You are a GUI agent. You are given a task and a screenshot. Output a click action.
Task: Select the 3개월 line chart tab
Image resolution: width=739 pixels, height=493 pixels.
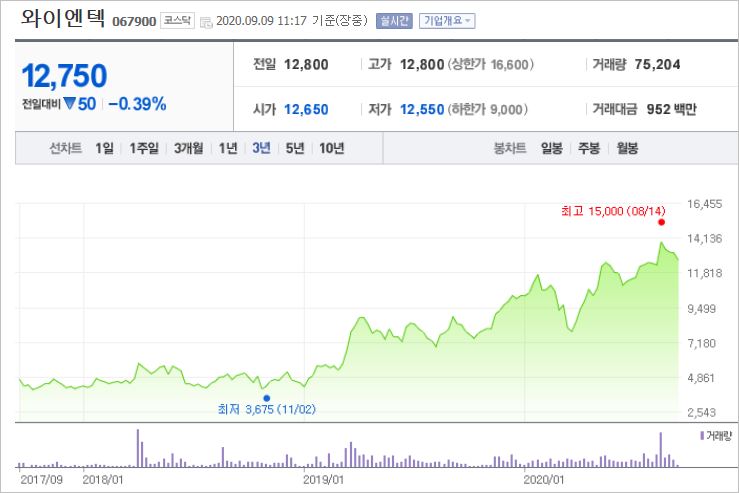click(x=189, y=148)
